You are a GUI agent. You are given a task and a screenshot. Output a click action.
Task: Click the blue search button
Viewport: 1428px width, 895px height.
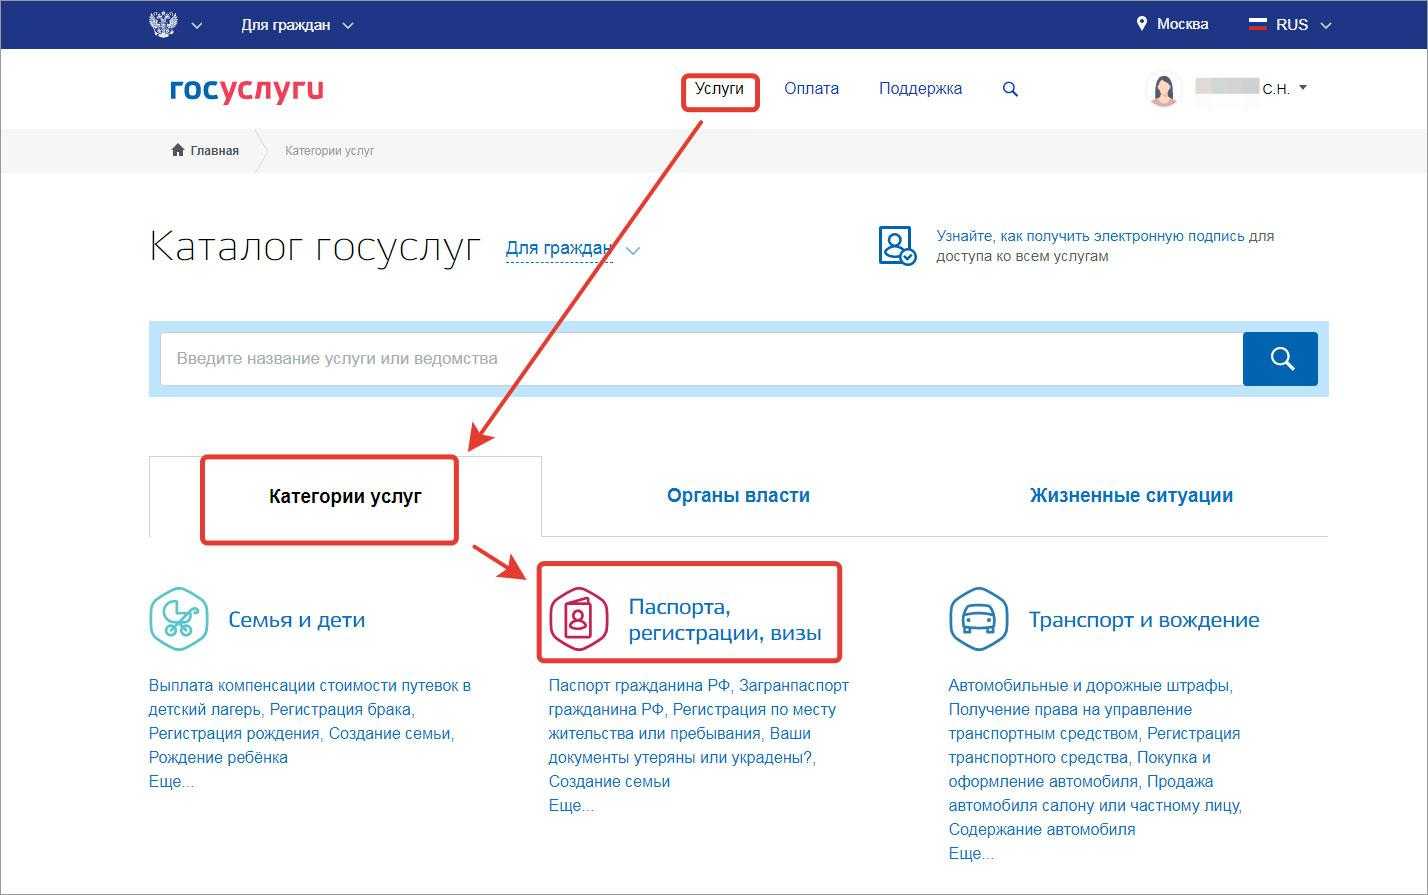(x=1280, y=359)
